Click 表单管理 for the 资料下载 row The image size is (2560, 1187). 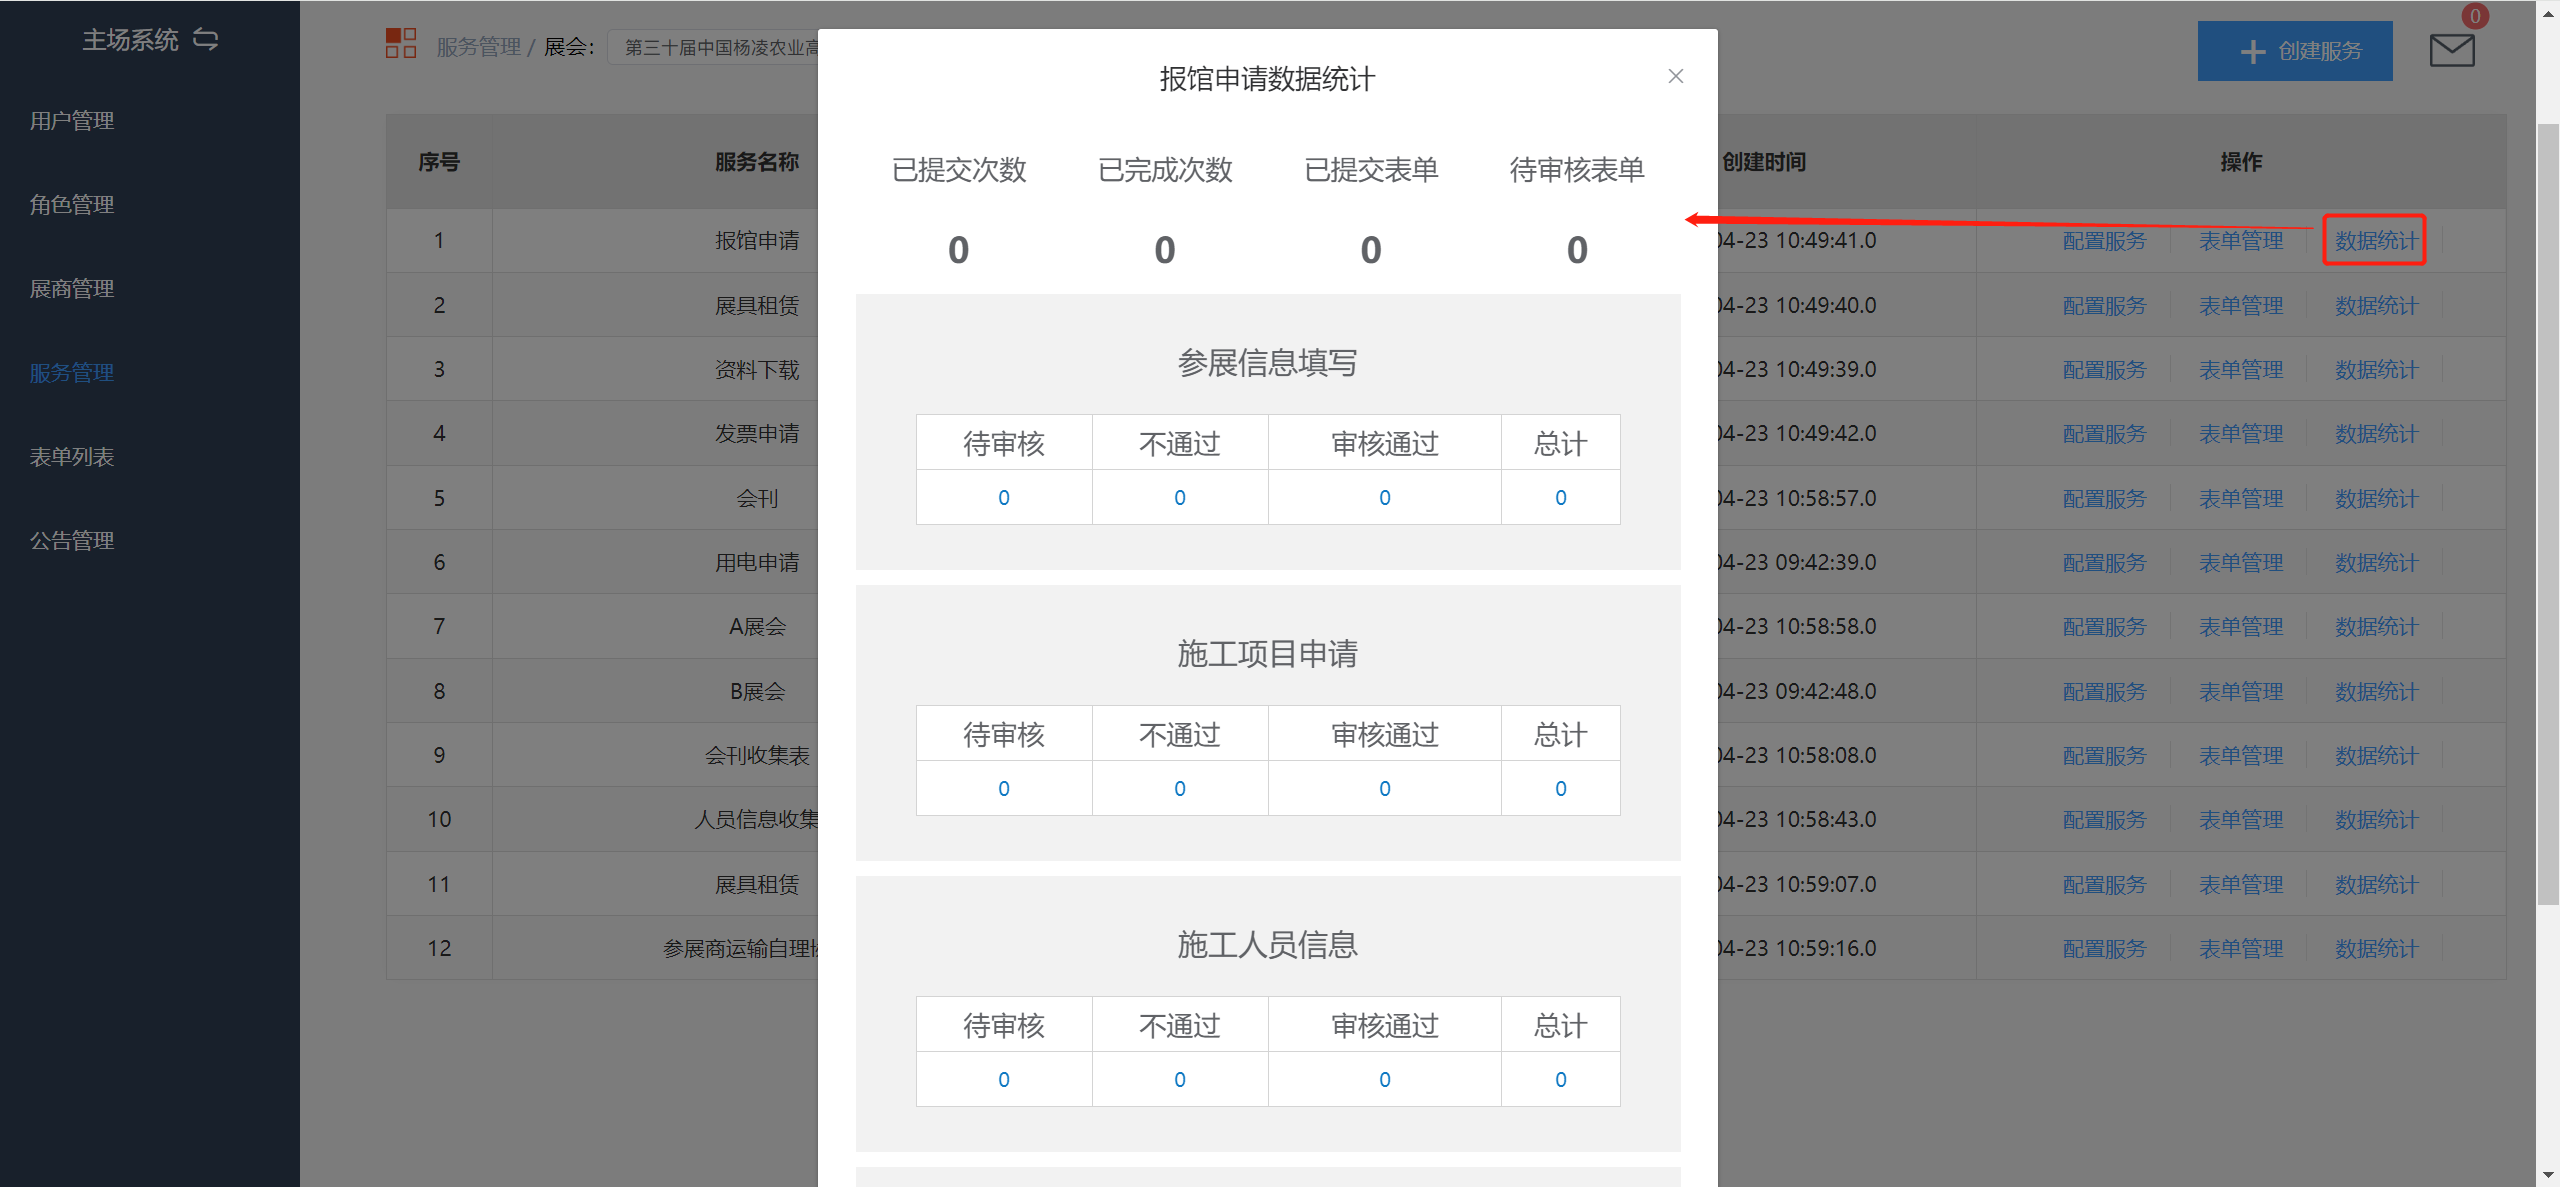point(2240,369)
